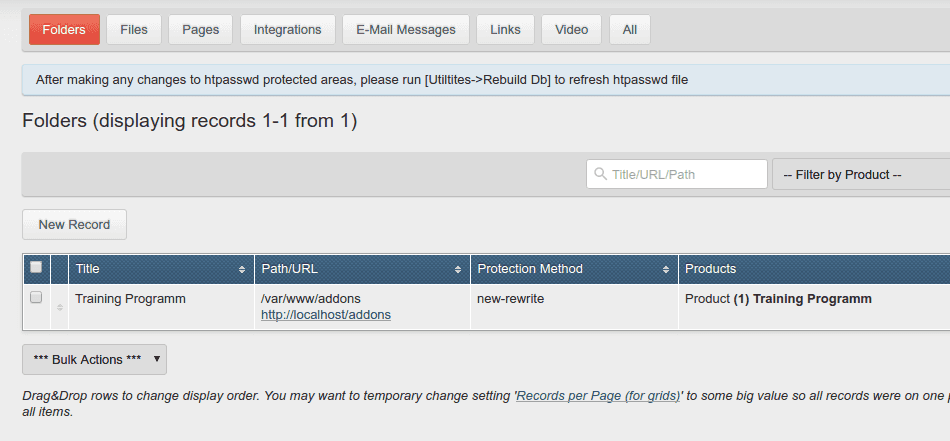Show the All tab

coord(630,30)
